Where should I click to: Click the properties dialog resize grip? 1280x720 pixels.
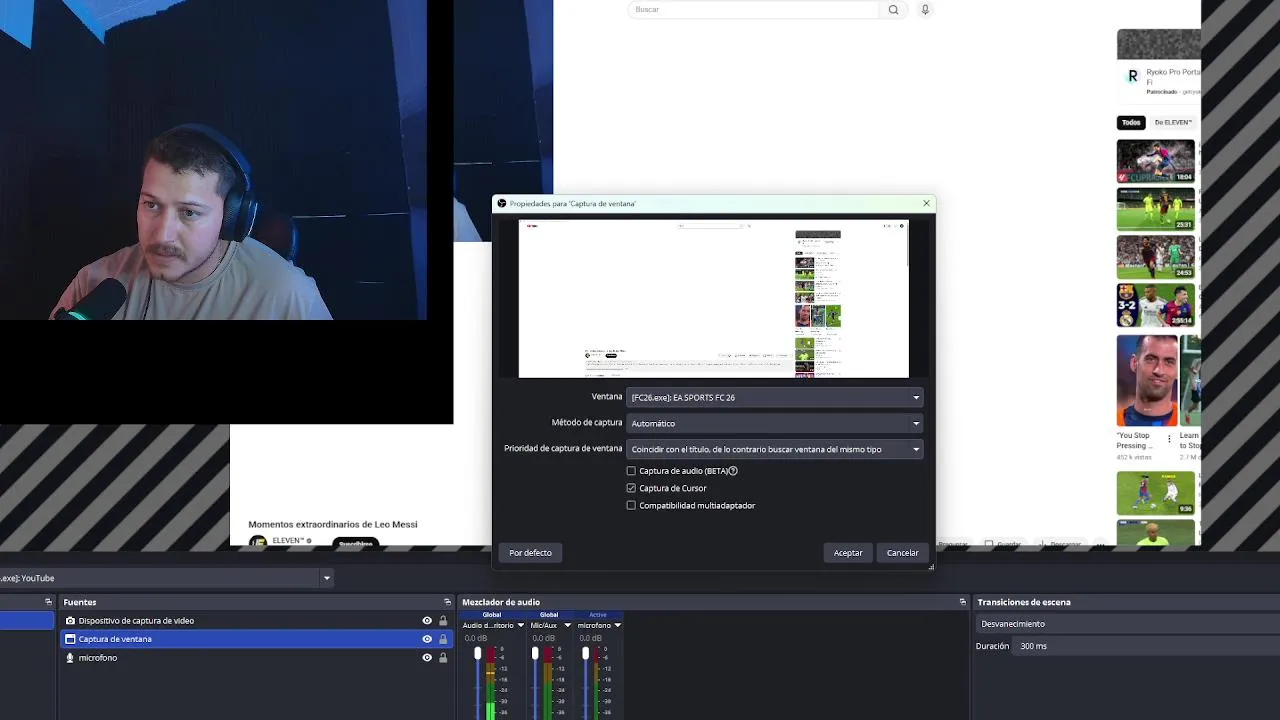pos(931,567)
